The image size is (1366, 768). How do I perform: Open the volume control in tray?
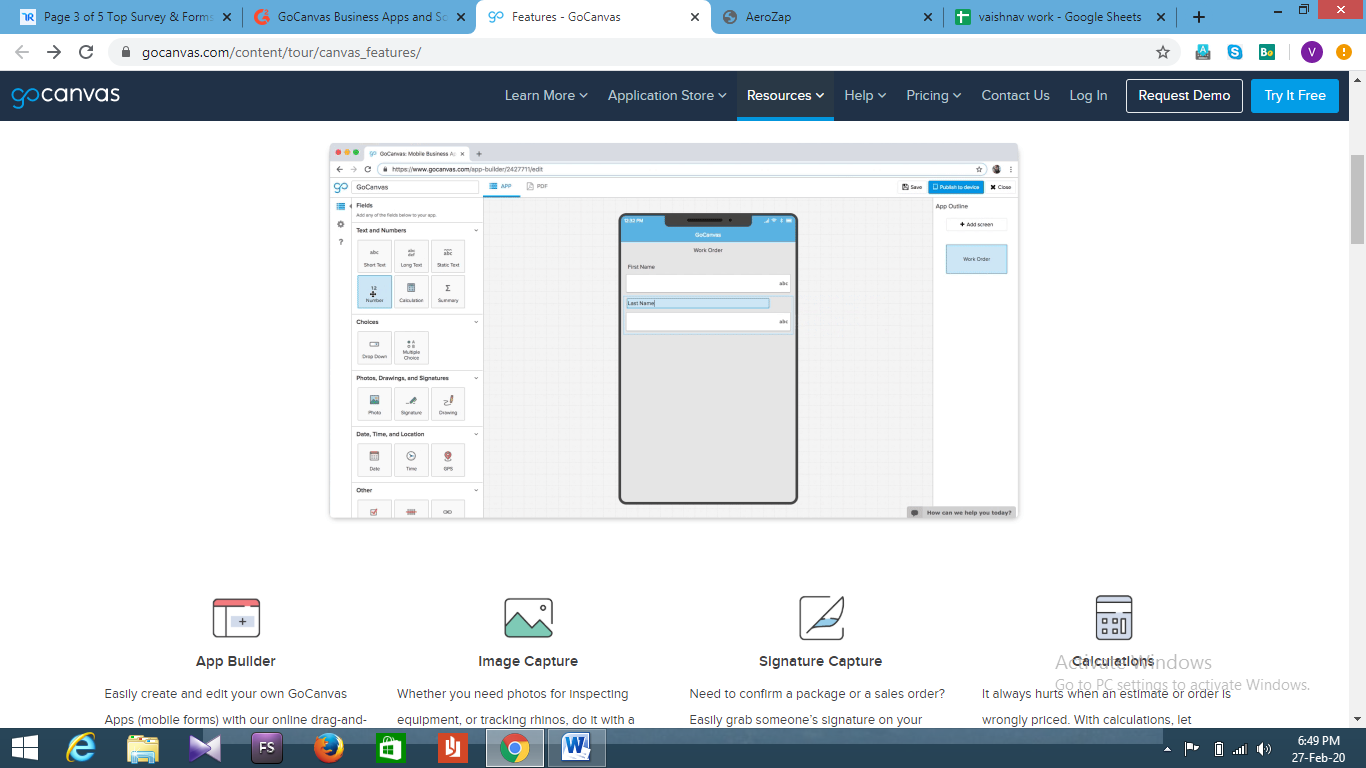coord(1264,749)
